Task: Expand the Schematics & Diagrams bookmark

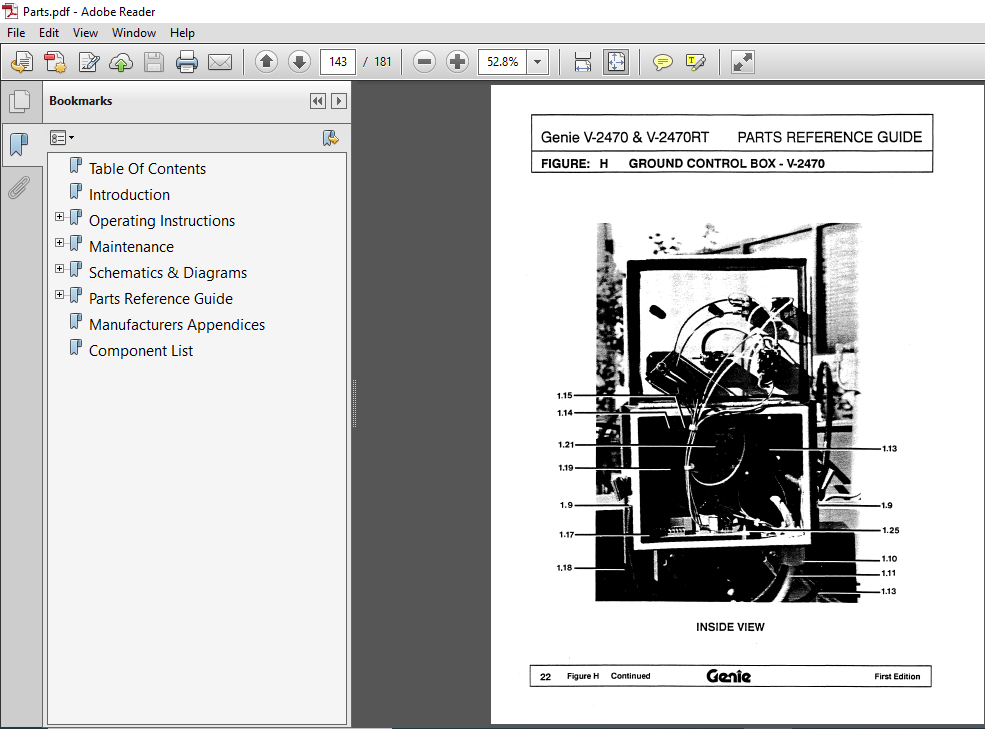Action: tap(60, 269)
